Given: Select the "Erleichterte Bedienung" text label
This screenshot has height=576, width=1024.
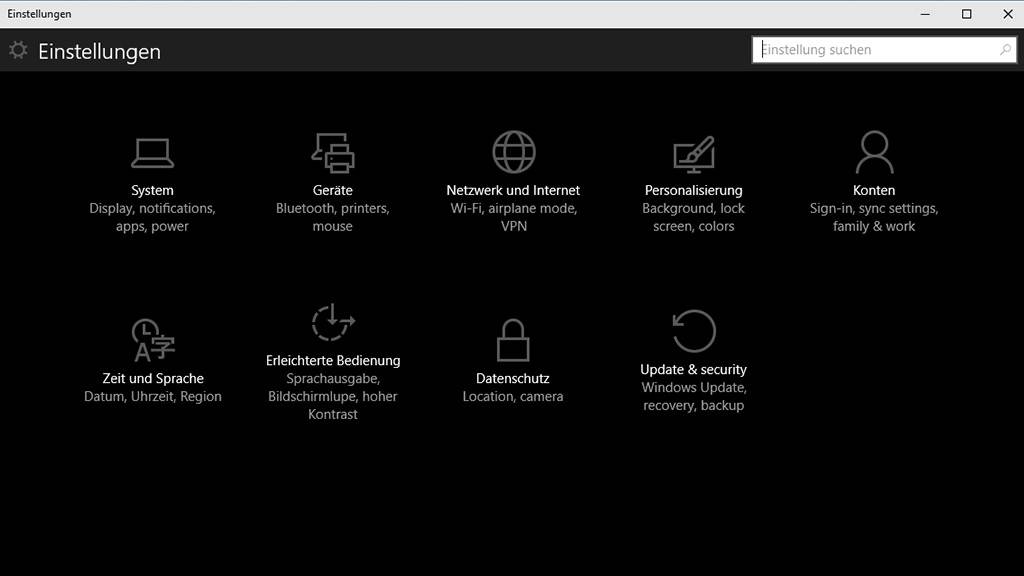Looking at the screenshot, I should 333,360.
